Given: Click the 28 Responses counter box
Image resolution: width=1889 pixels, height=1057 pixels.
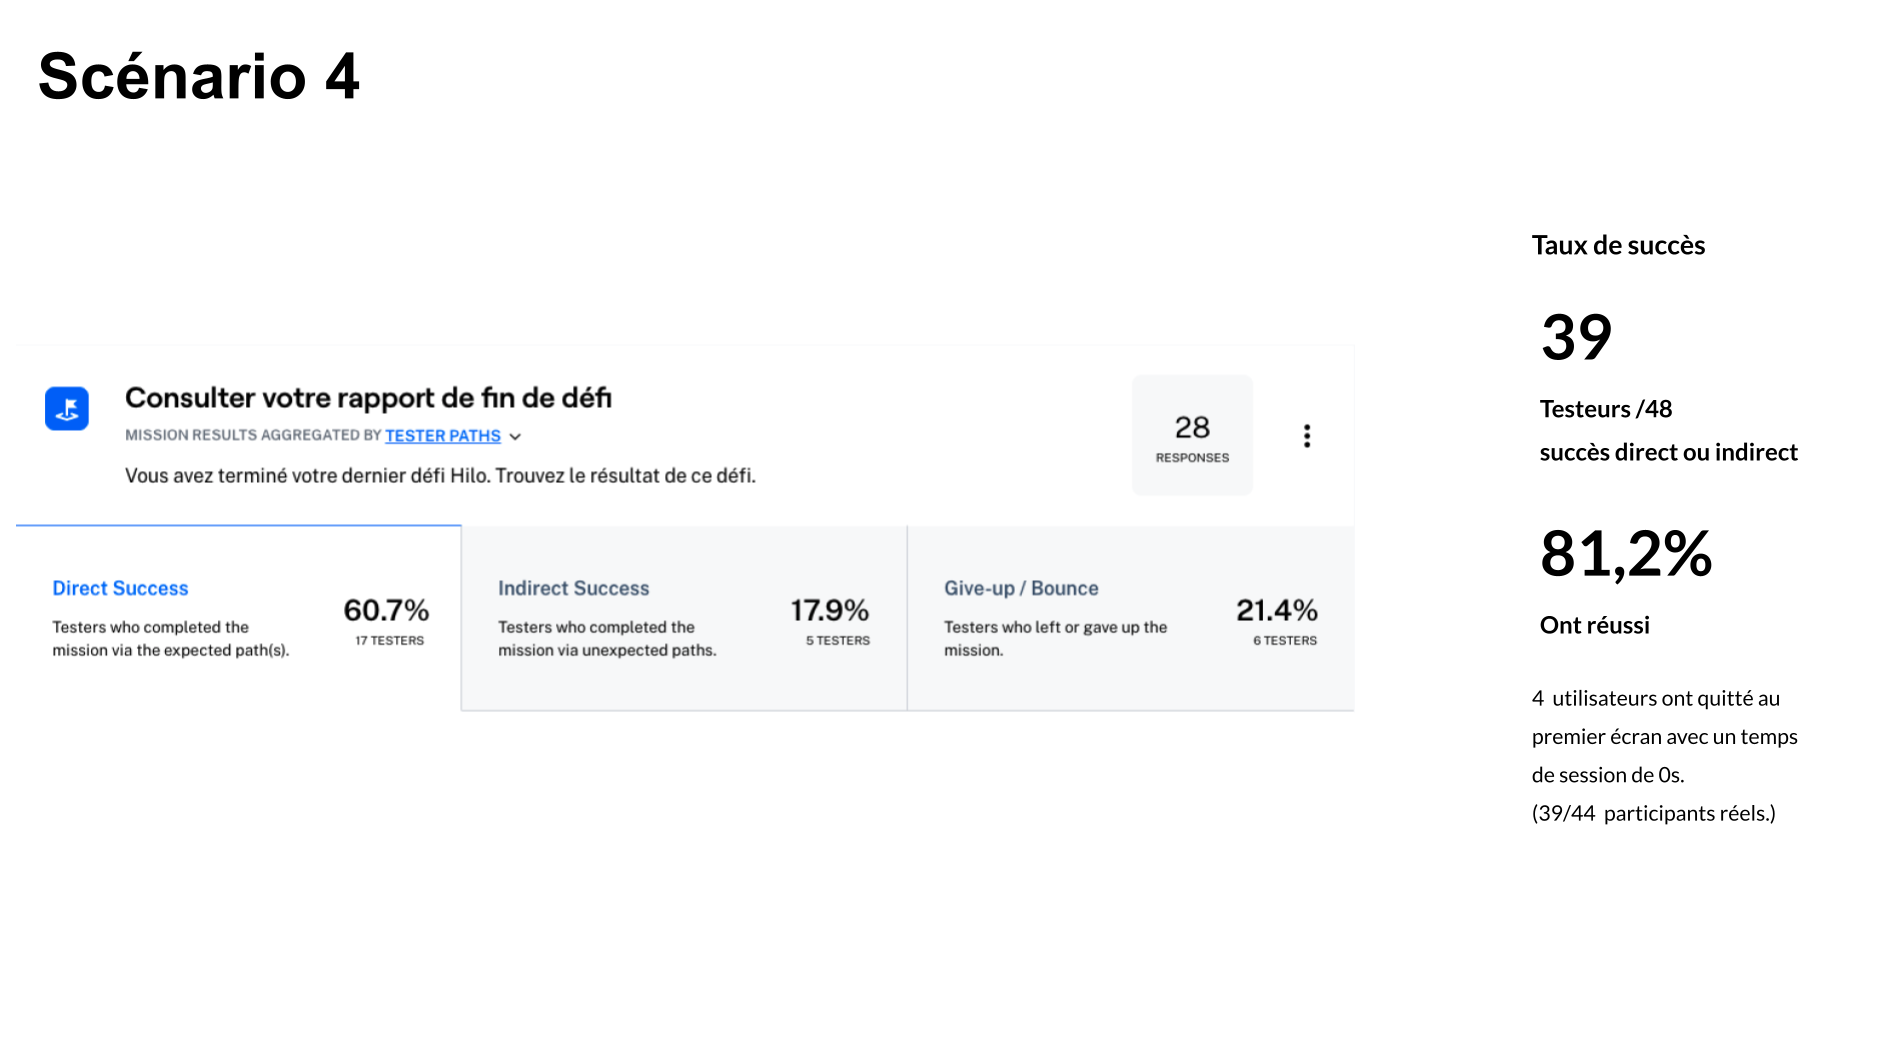Looking at the screenshot, I should coord(1191,436).
